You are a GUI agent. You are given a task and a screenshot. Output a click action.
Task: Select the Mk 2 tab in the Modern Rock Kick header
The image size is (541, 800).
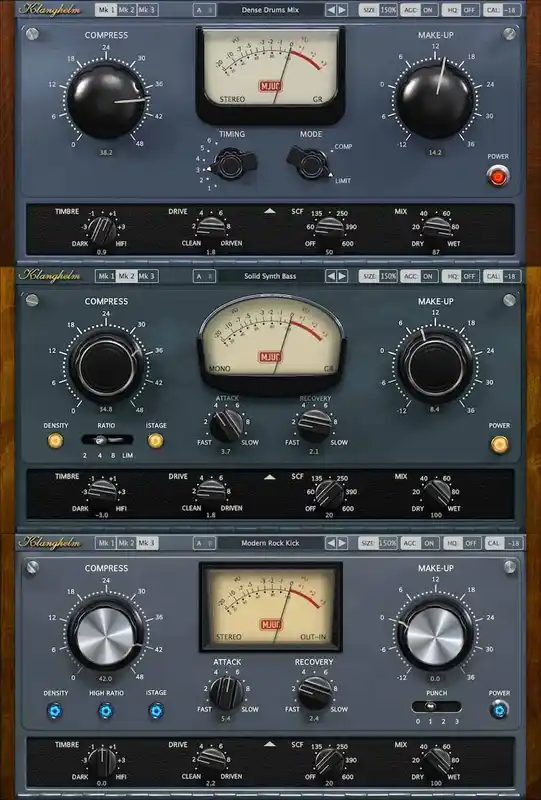tap(126, 543)
